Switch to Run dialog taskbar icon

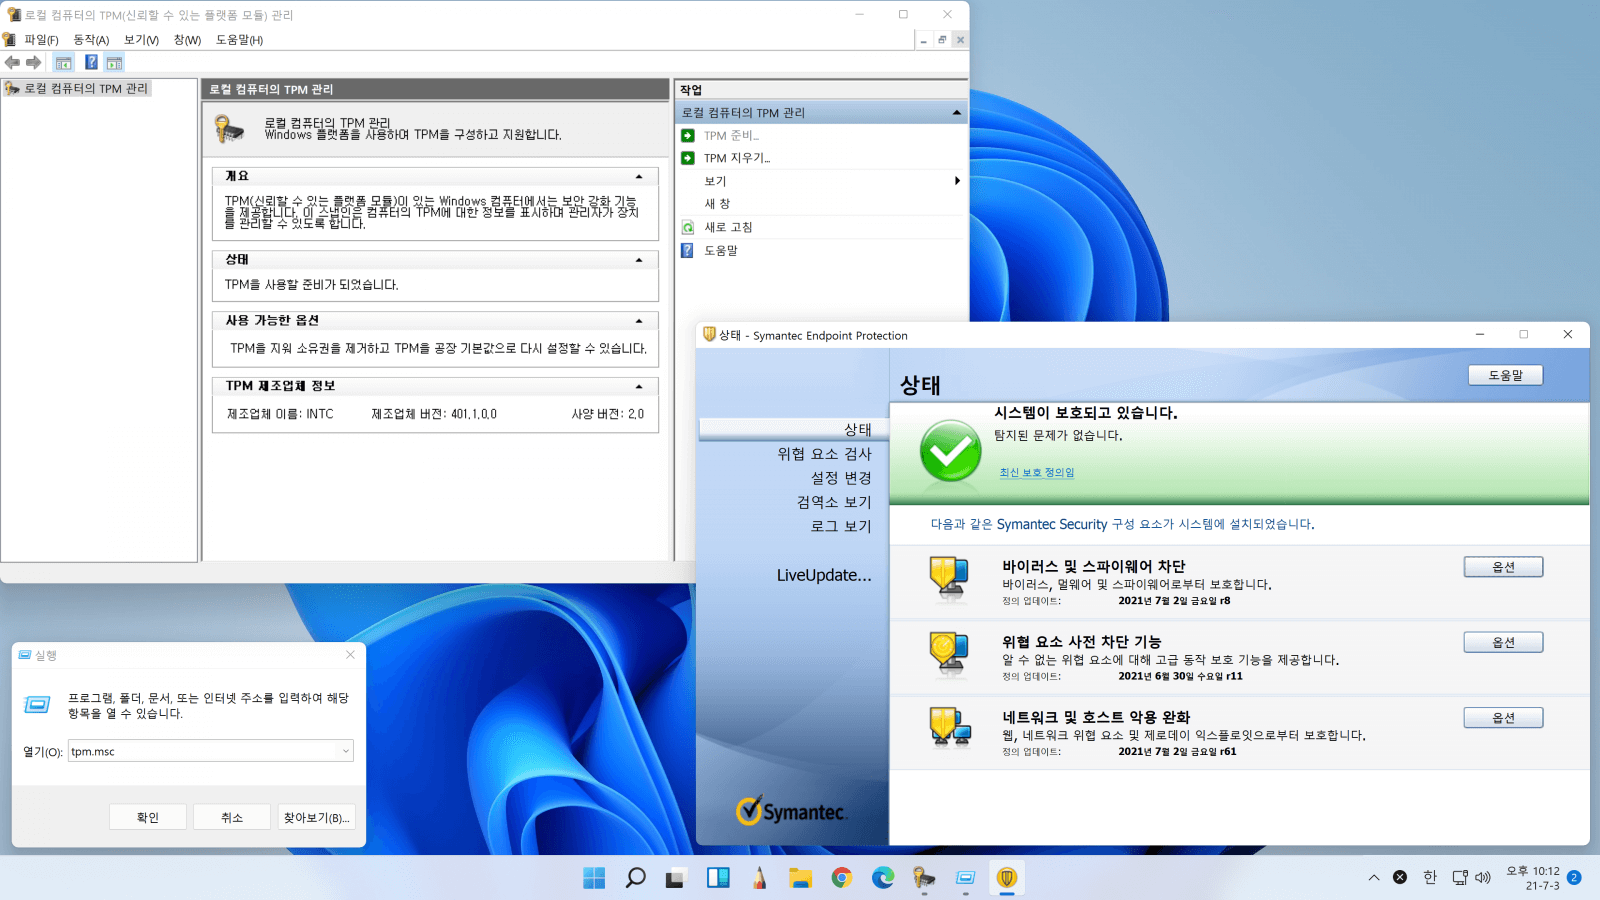[965, 878]
